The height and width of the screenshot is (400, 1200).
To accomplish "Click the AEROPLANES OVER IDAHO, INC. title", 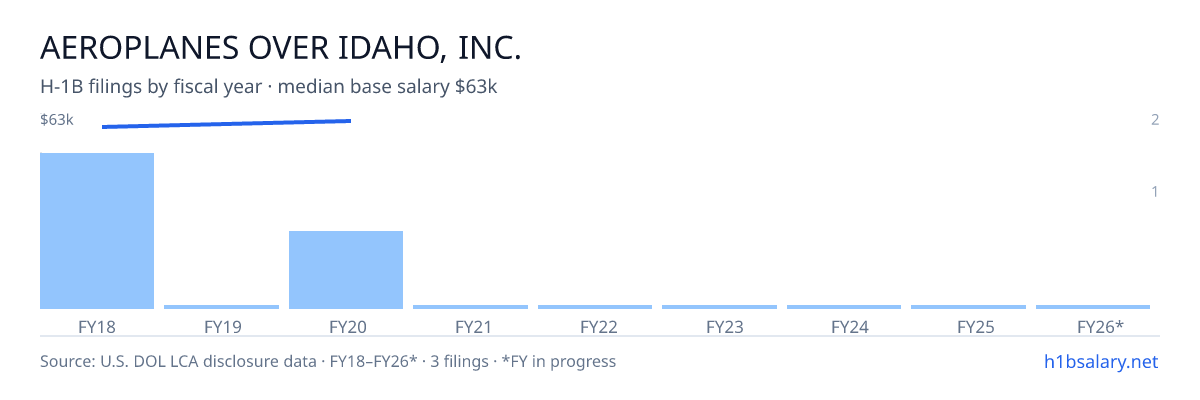I will (x=281, y=48).
